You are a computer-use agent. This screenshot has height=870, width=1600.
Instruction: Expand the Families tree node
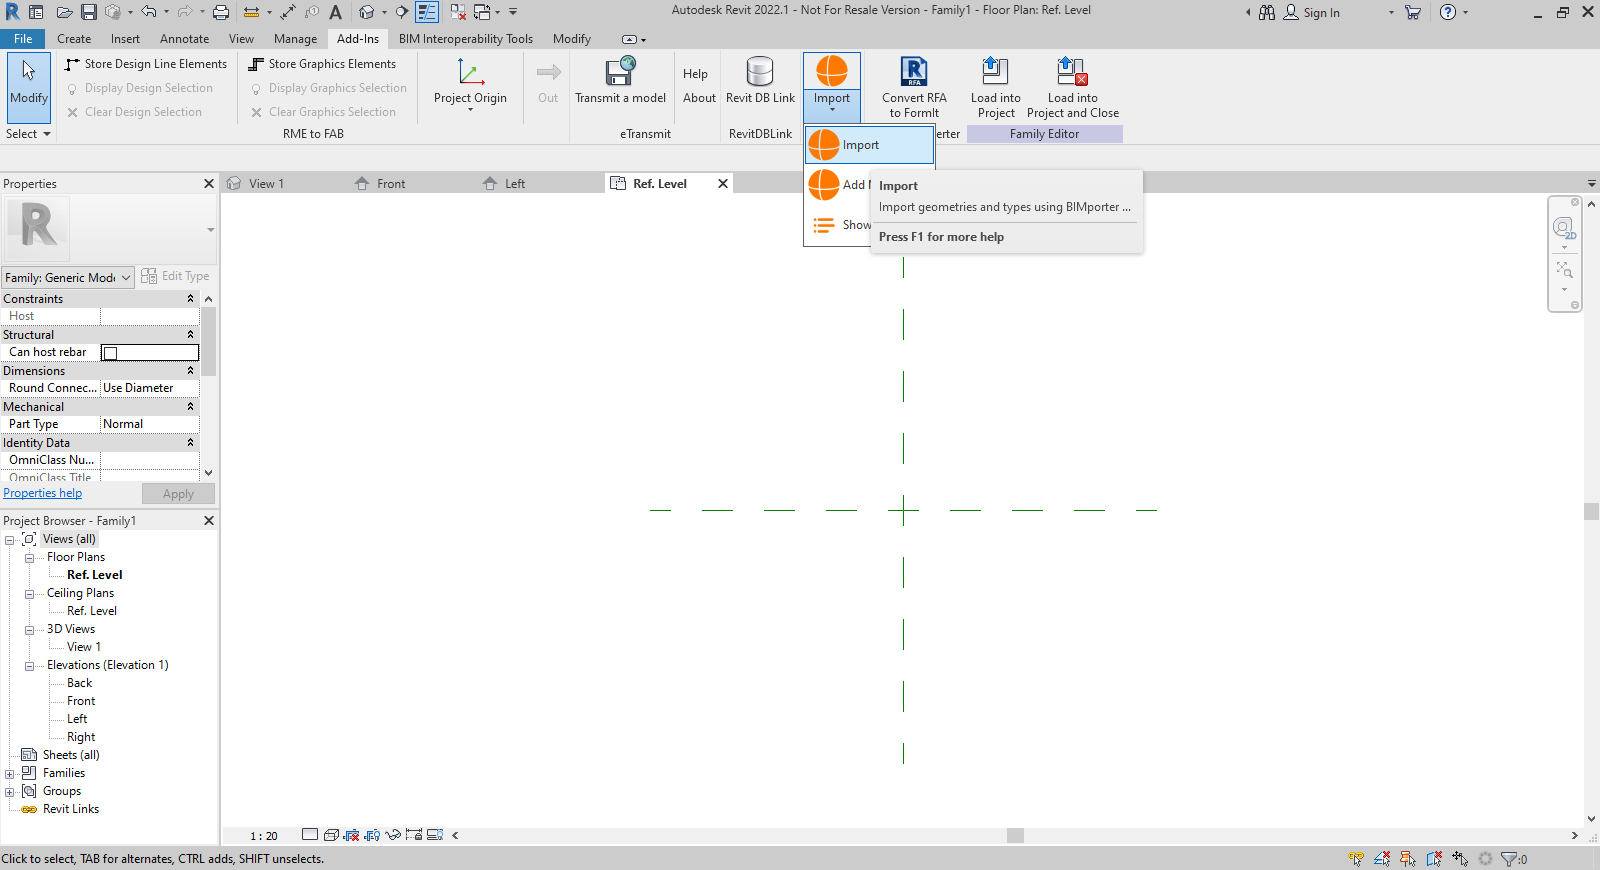10,774
